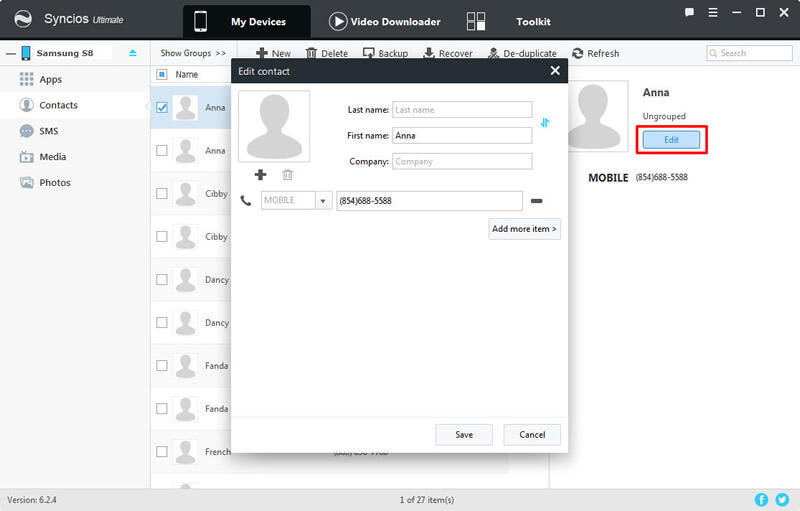
Task: Toggle the select-all Name header checkbox
Action: [162, 74]
